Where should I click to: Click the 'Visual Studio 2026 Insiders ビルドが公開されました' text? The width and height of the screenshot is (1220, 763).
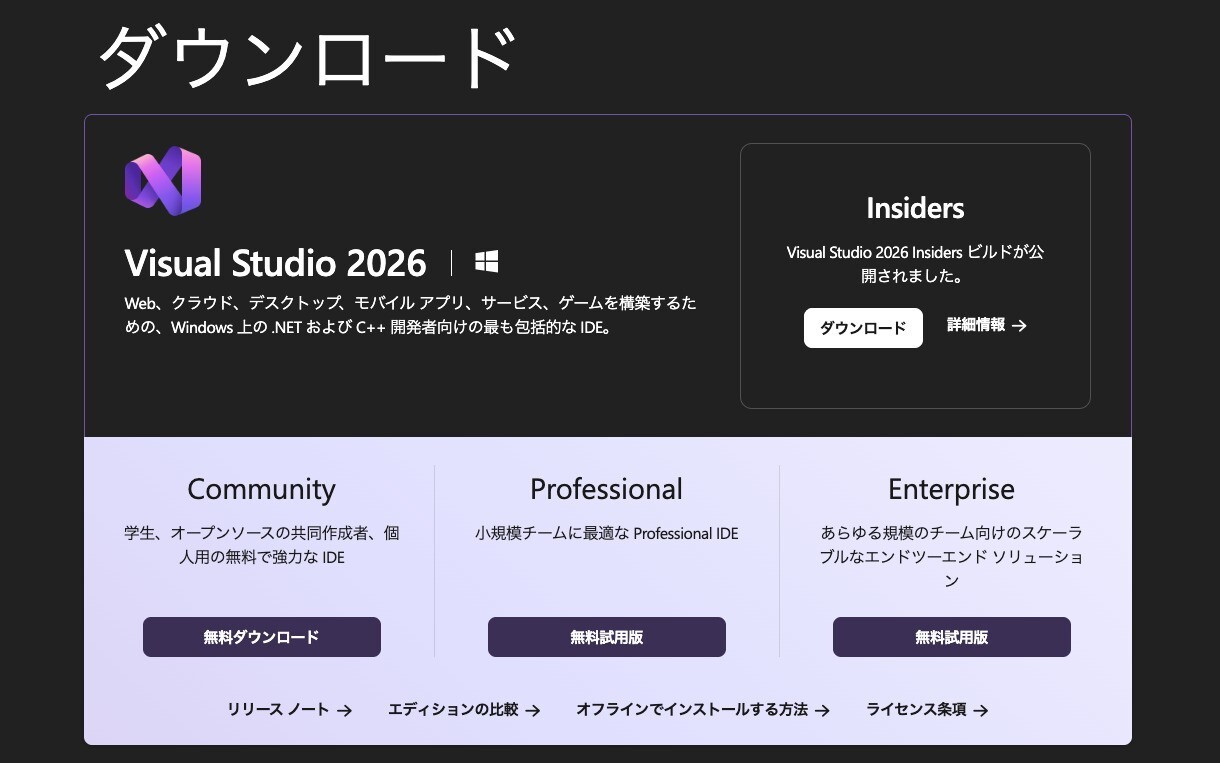tap(915, 264)
